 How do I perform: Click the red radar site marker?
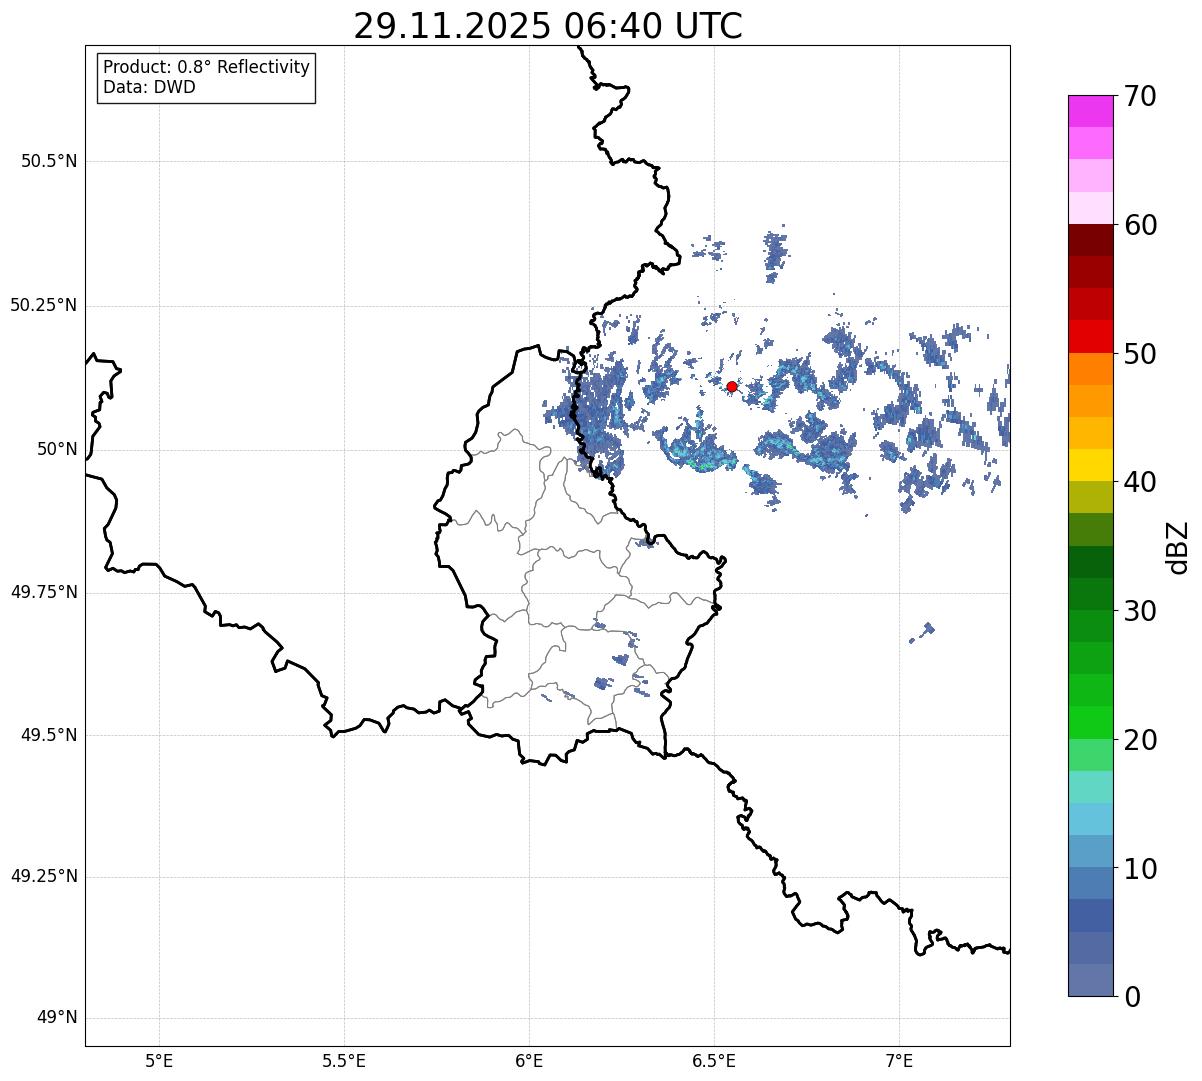732,386
